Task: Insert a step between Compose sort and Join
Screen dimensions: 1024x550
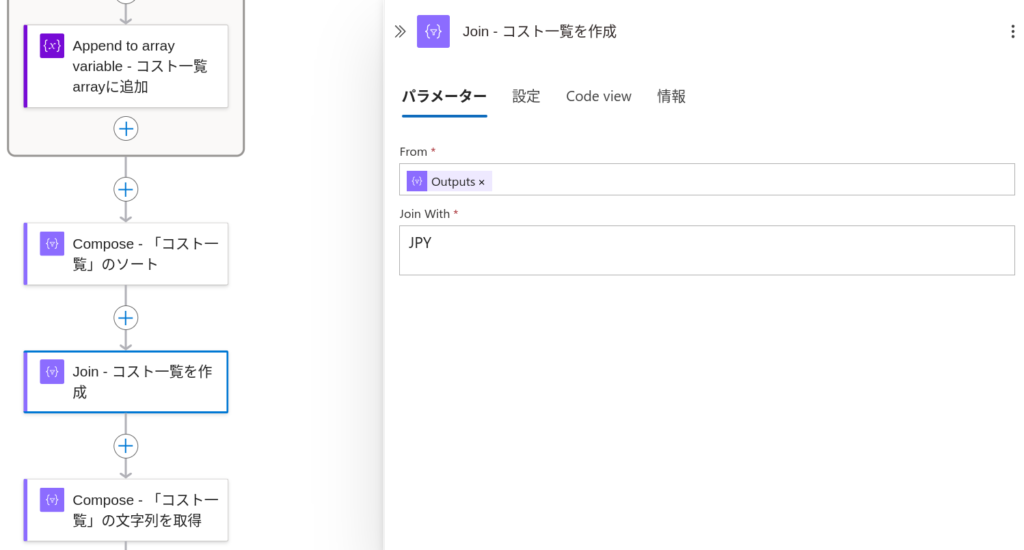Action: pos(126,318)
